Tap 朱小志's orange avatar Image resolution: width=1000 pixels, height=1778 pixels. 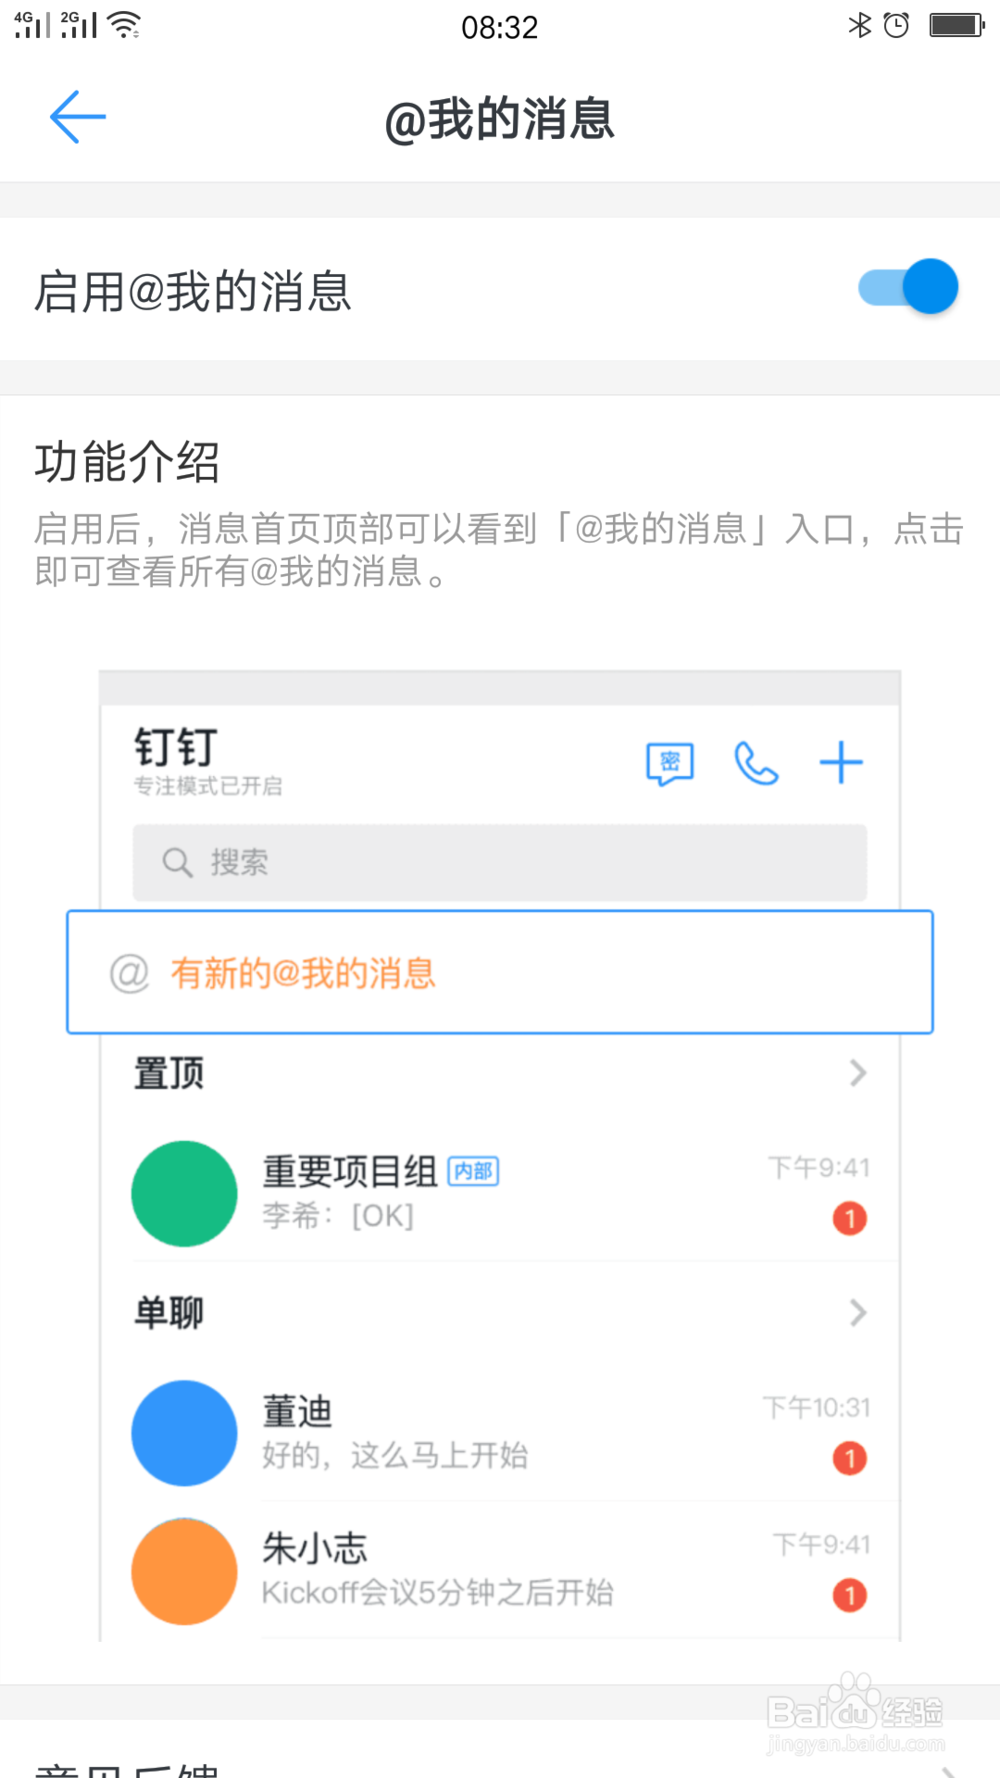click(x=184, y=1570)
